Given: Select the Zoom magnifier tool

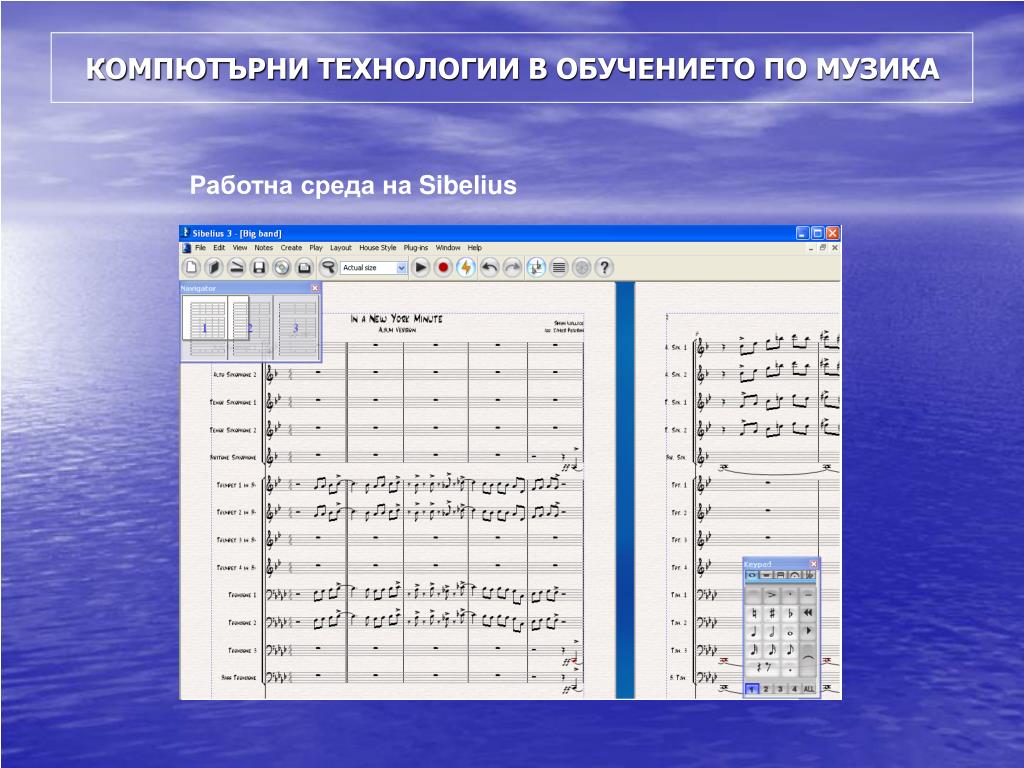Looking at the screenshot, I should point(328,267).
